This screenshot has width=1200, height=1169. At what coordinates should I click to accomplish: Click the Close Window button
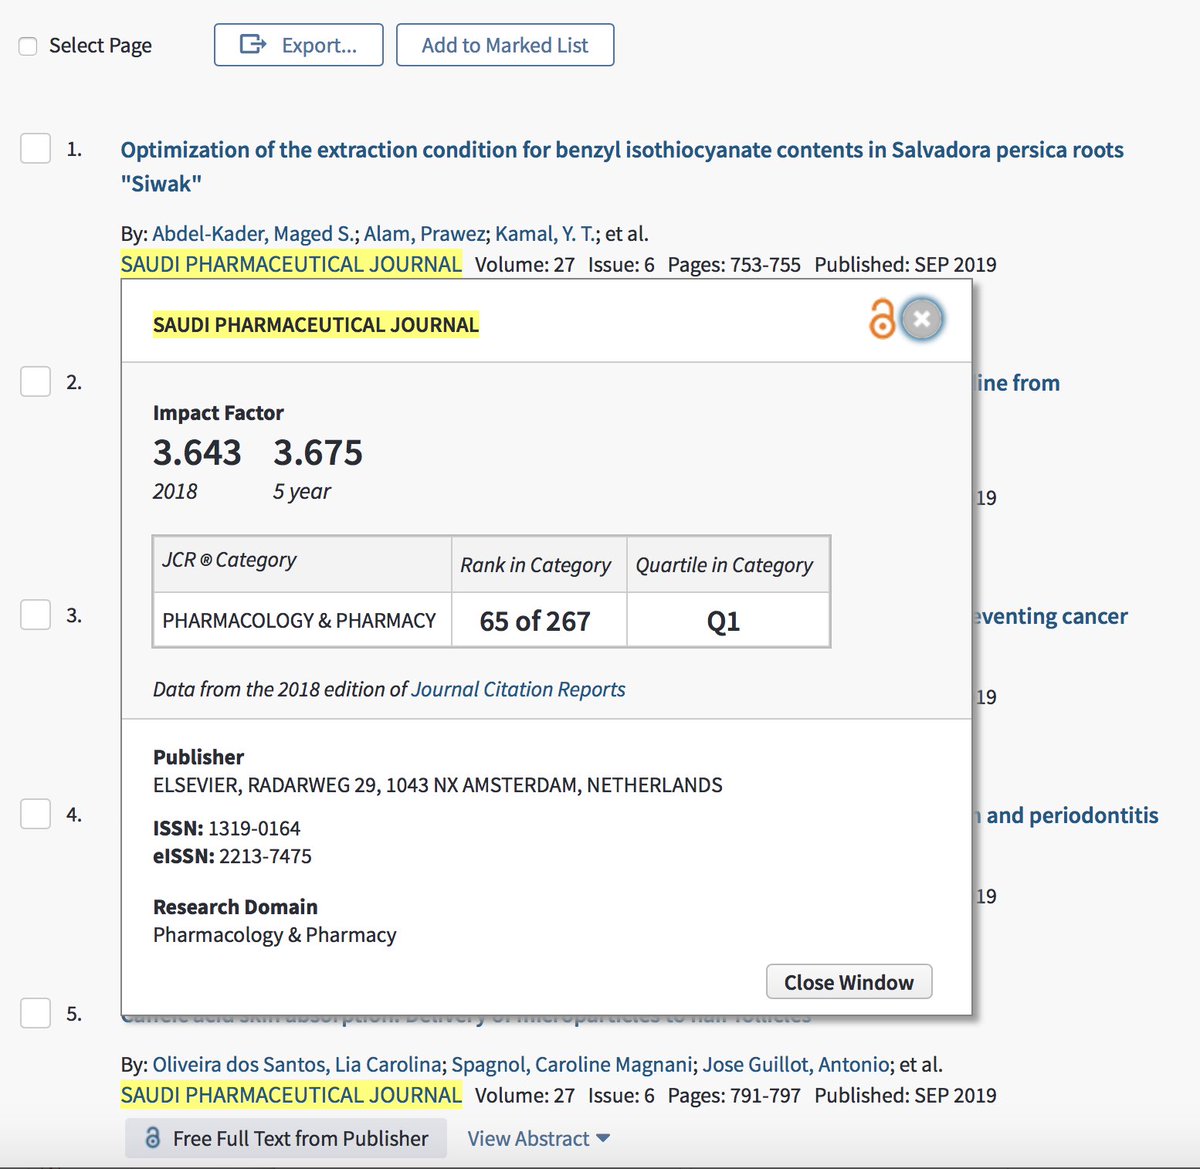tap(849, 982)
